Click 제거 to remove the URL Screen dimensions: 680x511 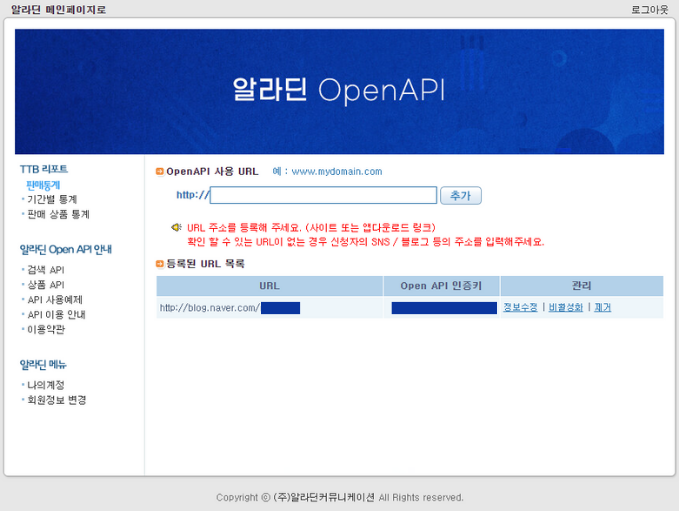pos(602,308)
